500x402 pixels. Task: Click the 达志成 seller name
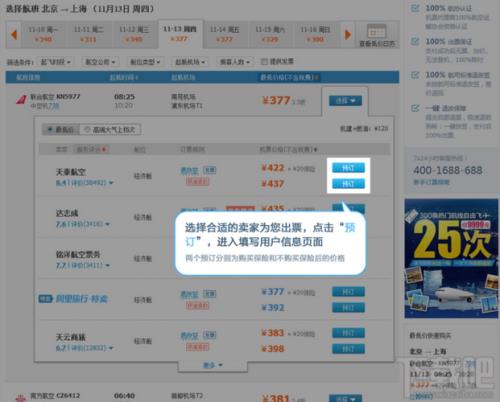pyautogui.click(x=67, y=213)
